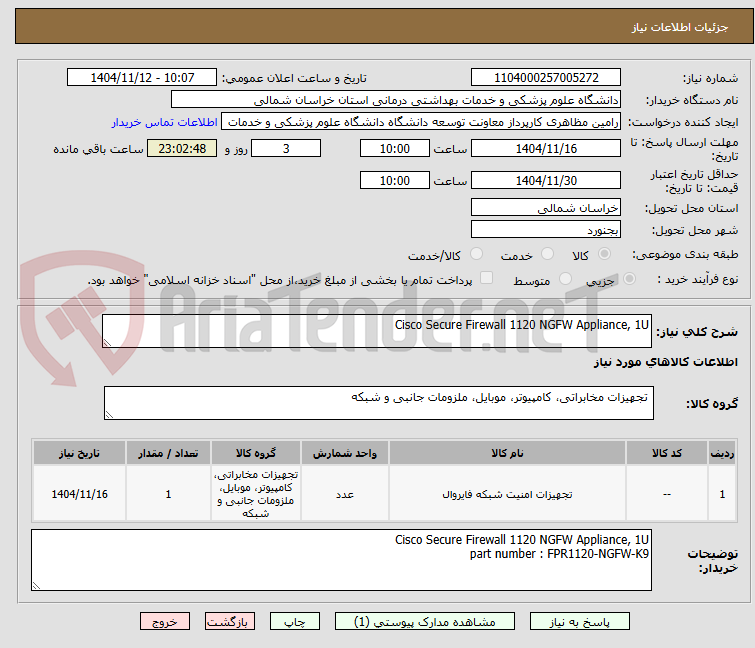Open 'اطلاعات تماس خریدار' link
Image resolution: width=755 pixels, height=648 pixels.
tap(165, 122)
